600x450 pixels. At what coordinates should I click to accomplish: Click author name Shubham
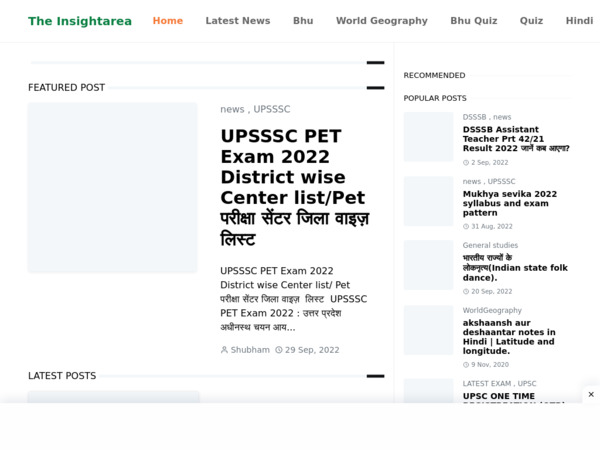click(x=250, y=350)
